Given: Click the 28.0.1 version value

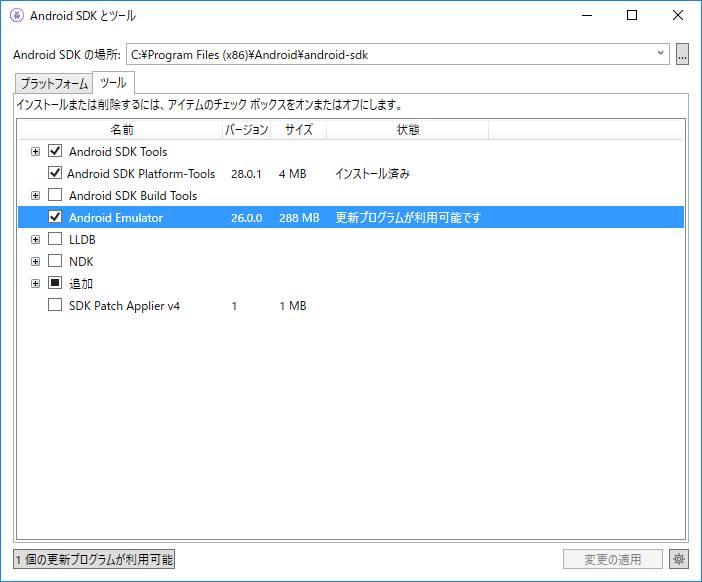Looking at the screenshot, I should 246,174.
